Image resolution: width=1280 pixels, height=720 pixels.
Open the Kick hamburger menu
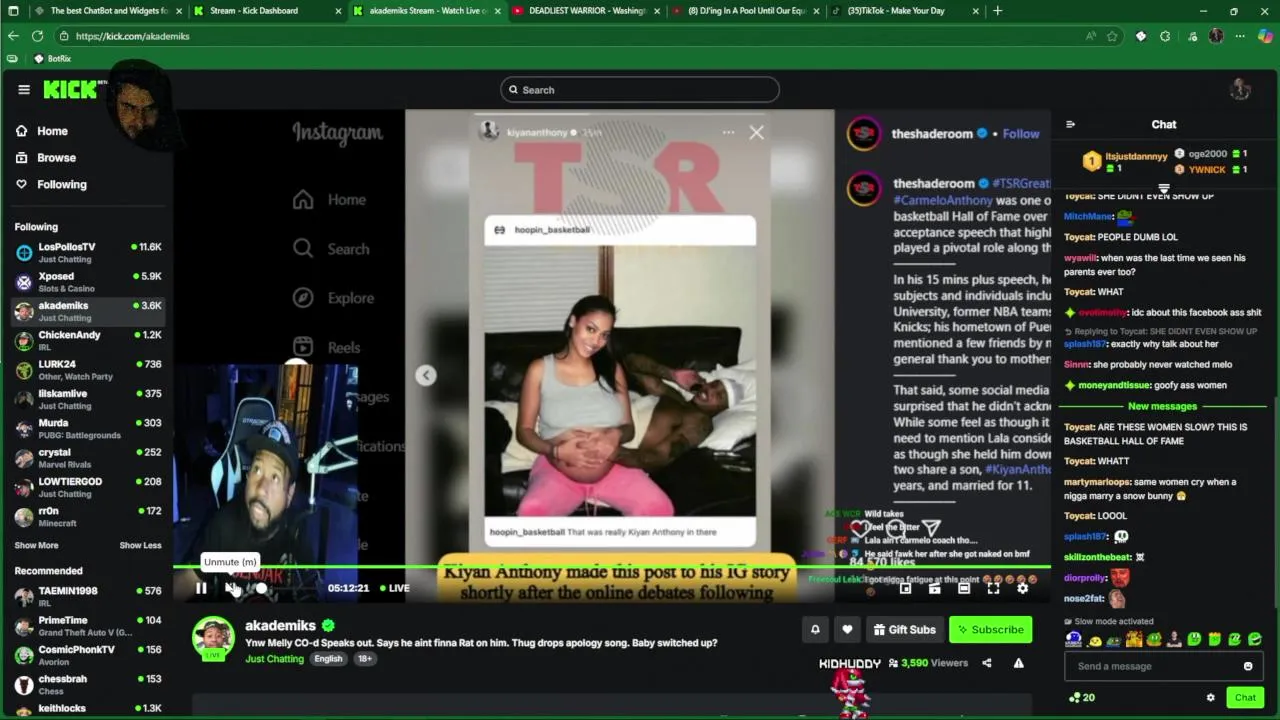[24, 90]
